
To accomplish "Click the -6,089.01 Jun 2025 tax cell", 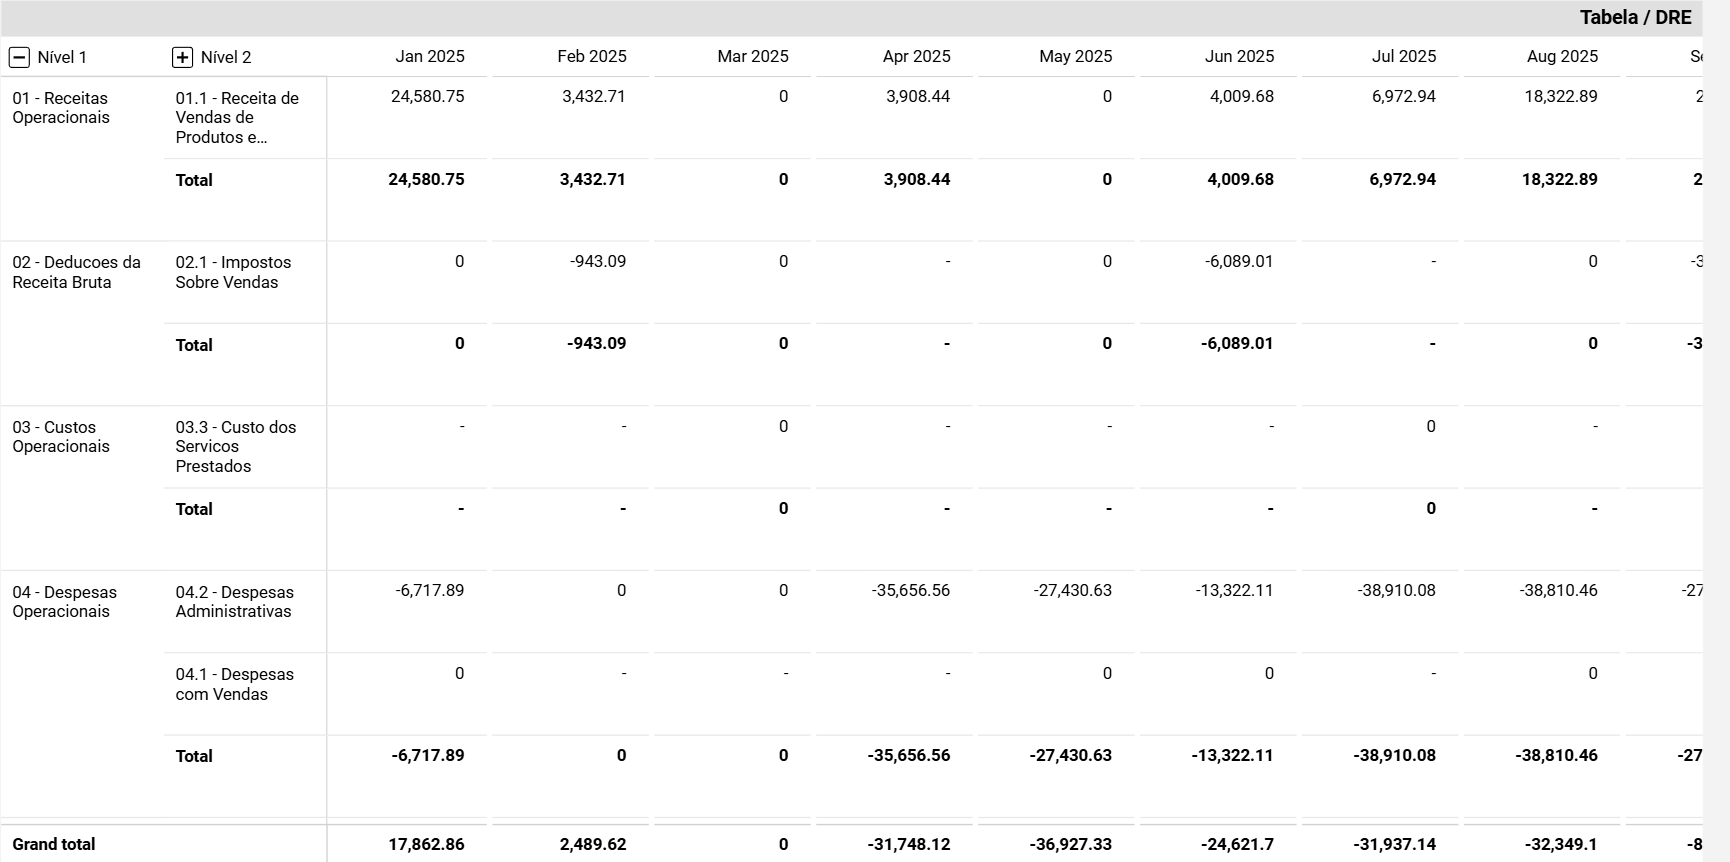I will 1239,262.
